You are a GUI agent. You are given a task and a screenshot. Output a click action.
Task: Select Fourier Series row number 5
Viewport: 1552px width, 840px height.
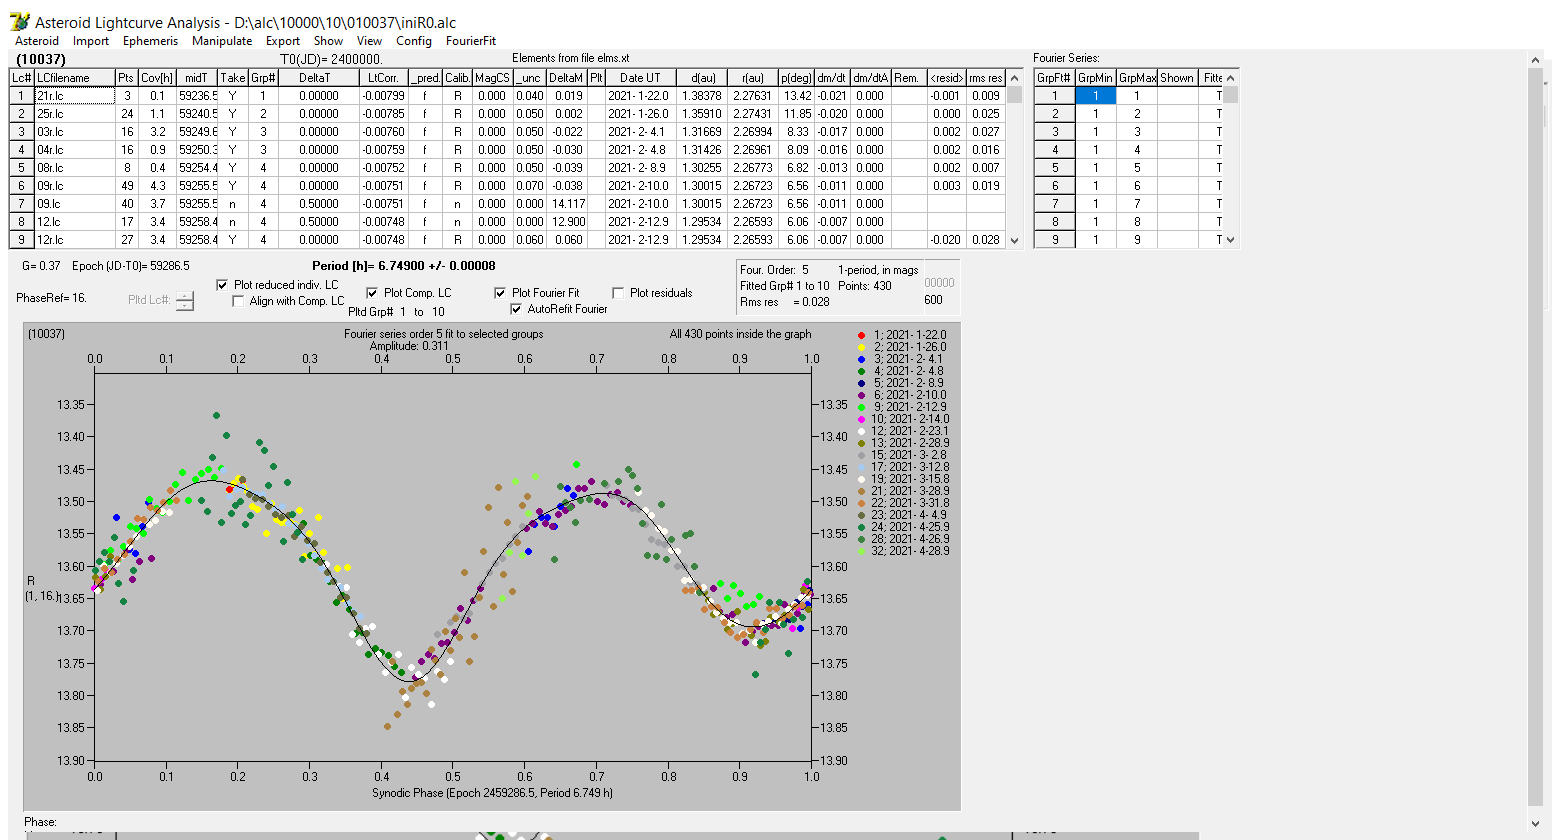[1054, 168]
